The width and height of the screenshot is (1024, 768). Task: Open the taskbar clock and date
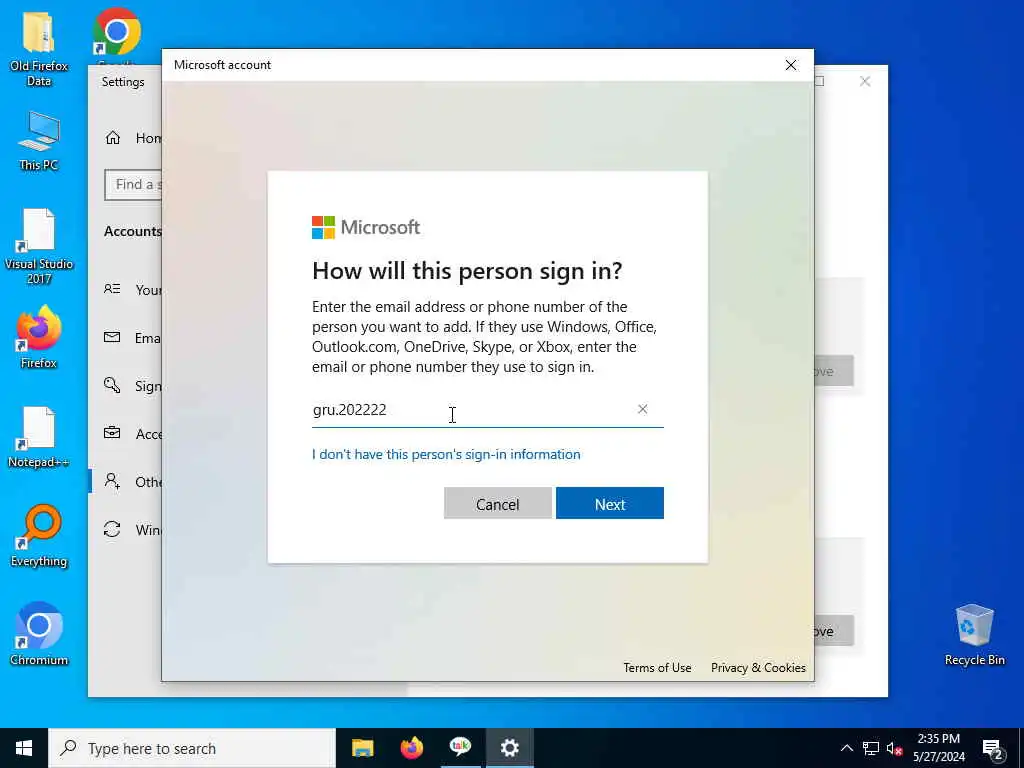click(x=938, y=748)
